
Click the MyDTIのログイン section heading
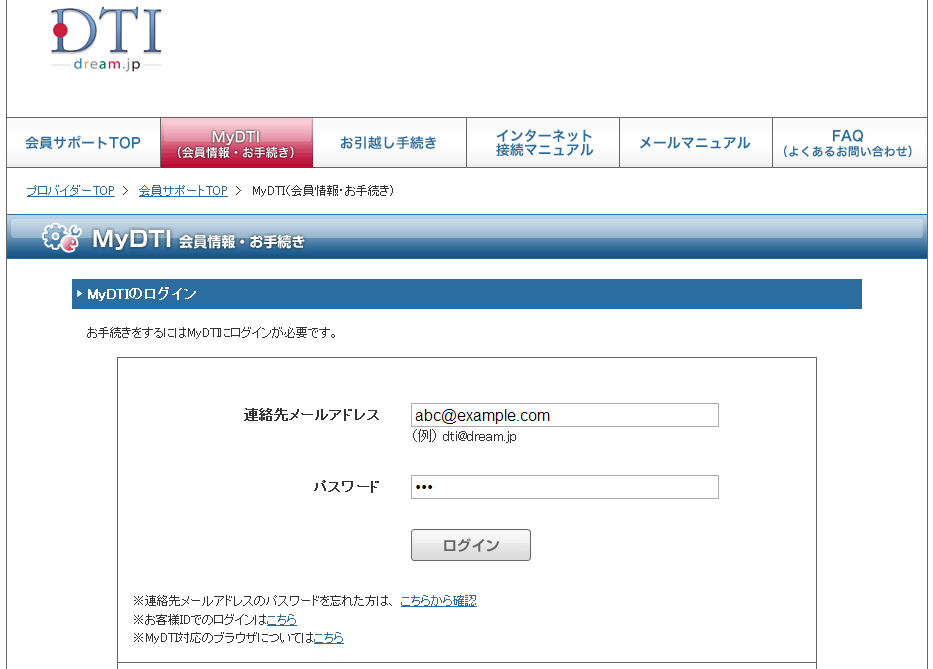[x=466, y=294]
